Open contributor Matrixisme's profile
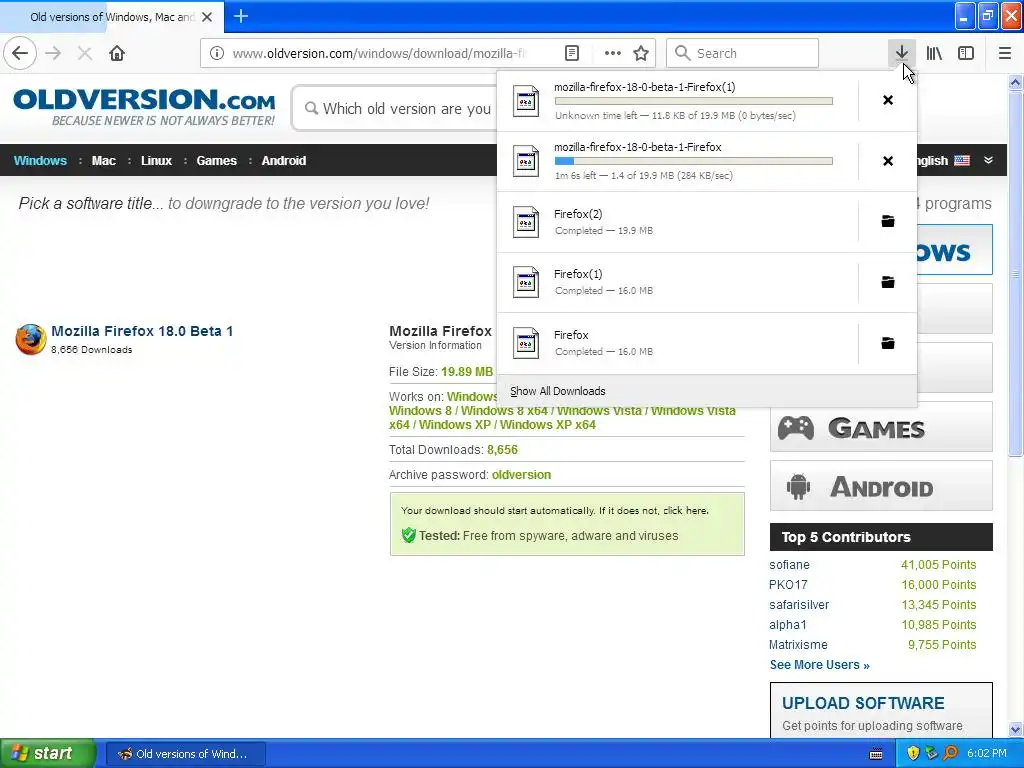 click(x=798, y=645)
